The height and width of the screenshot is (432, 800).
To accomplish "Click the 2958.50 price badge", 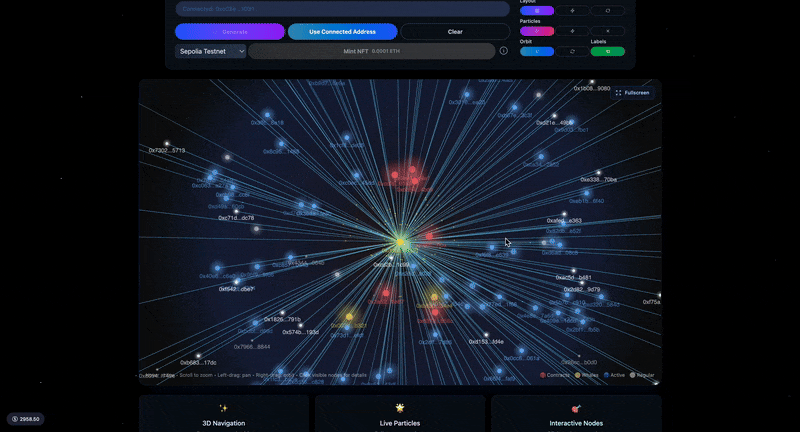I will [x=26, y=419].
